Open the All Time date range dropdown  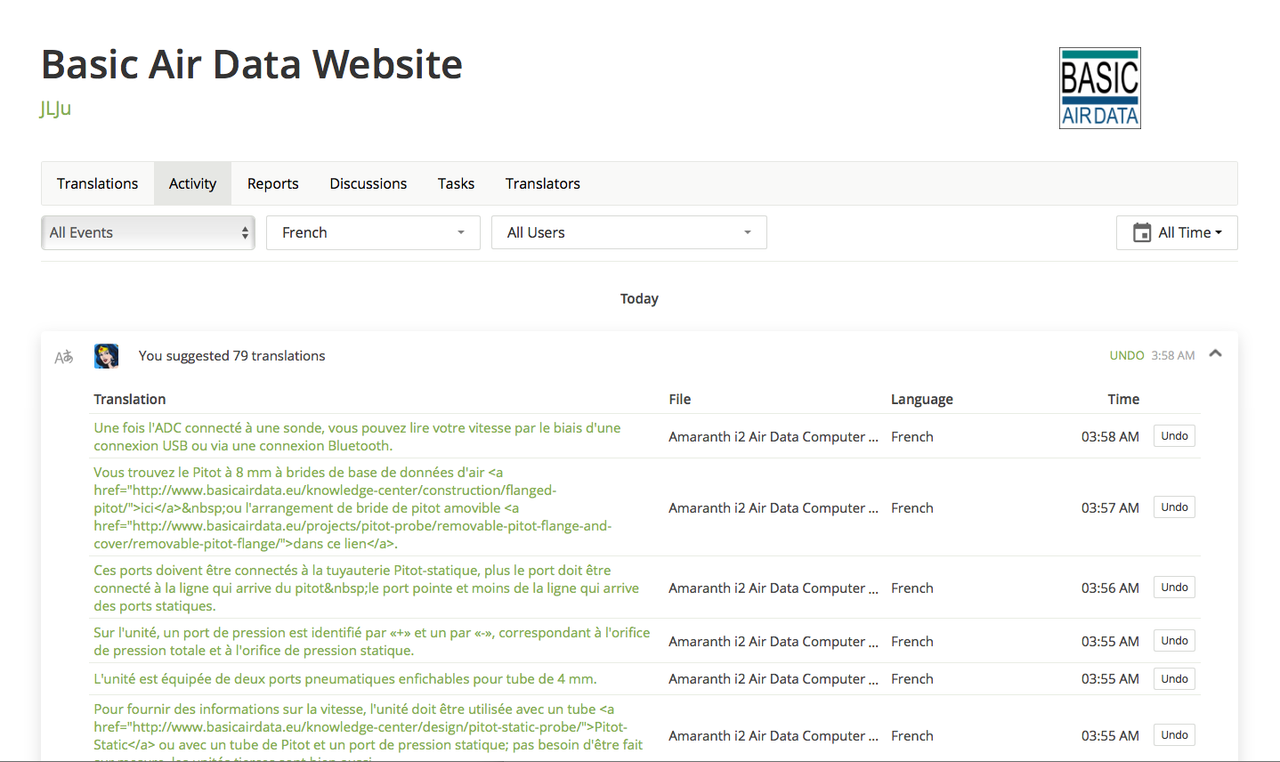tap(1177, 233)
